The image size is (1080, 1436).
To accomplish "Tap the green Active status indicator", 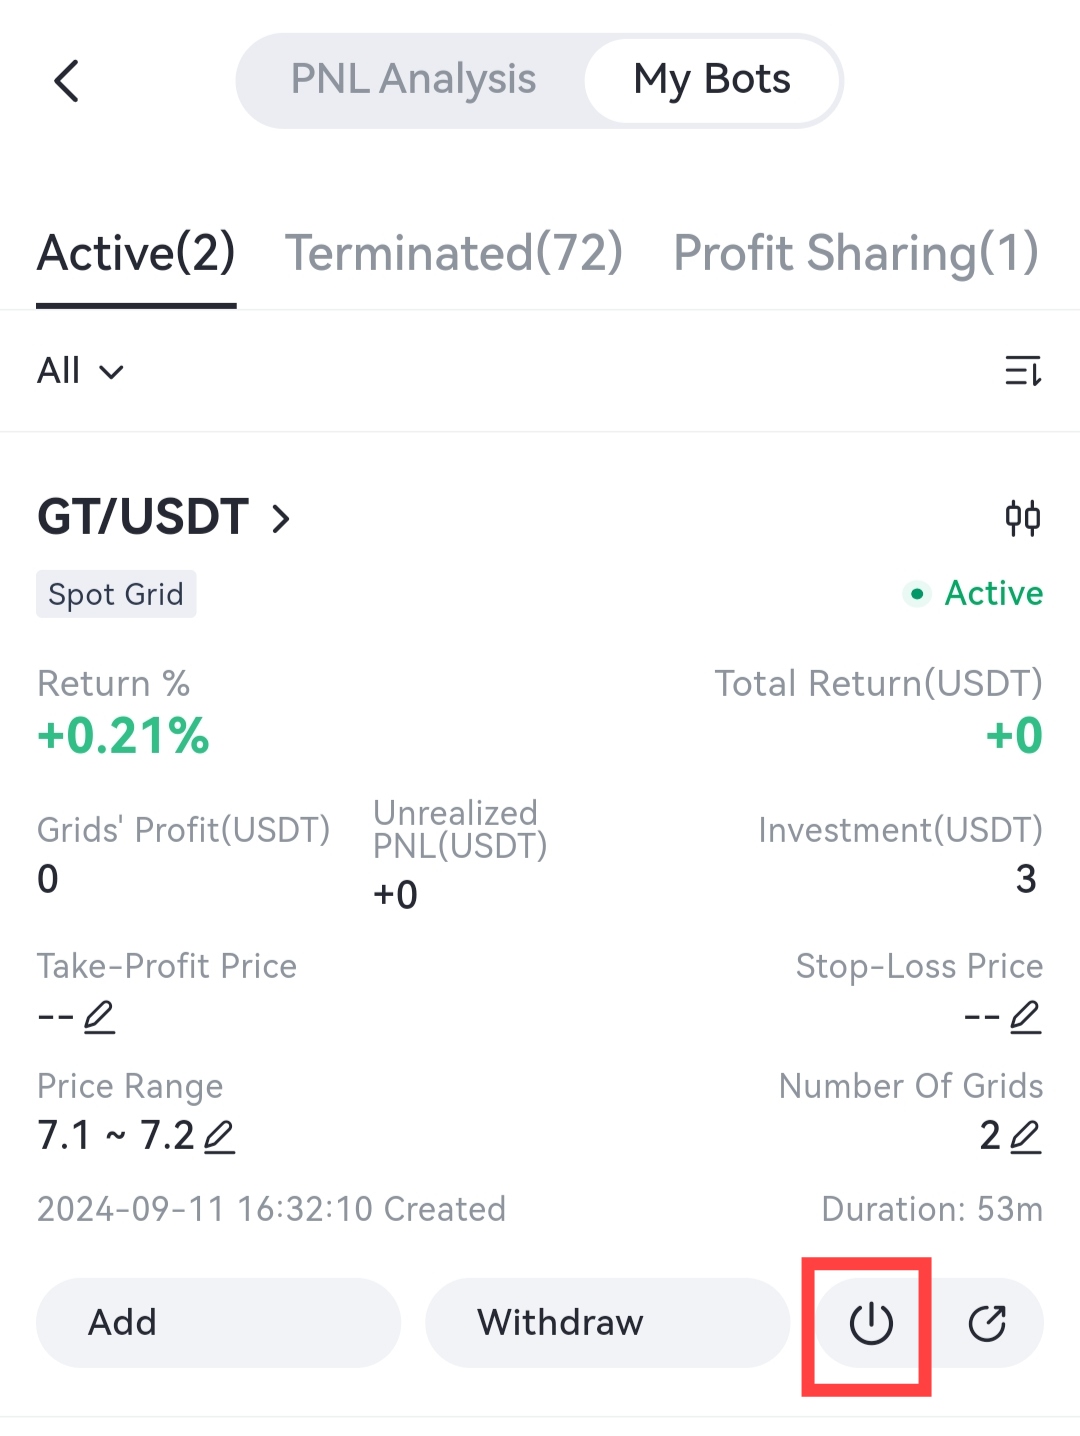I will coord(975,593).
